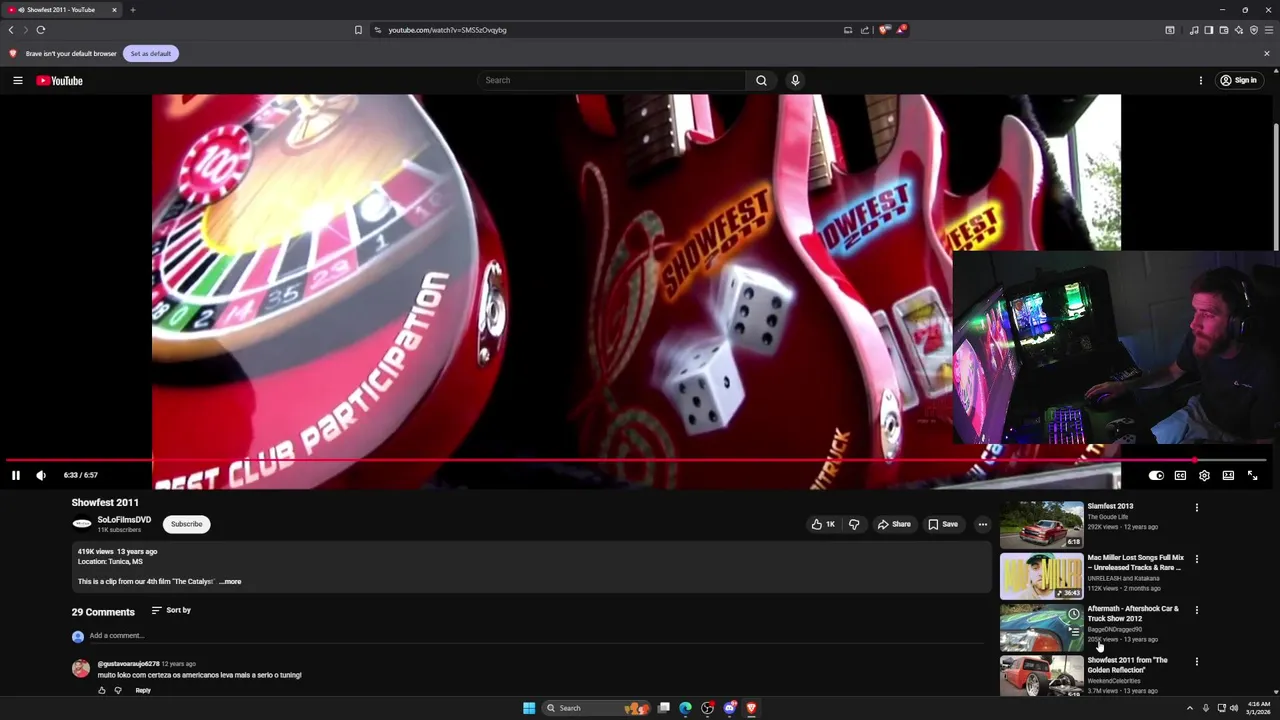The height and width of the screenshot is (720, 1280).
Task: Click the address bar URL
Action: coord(447,30)
